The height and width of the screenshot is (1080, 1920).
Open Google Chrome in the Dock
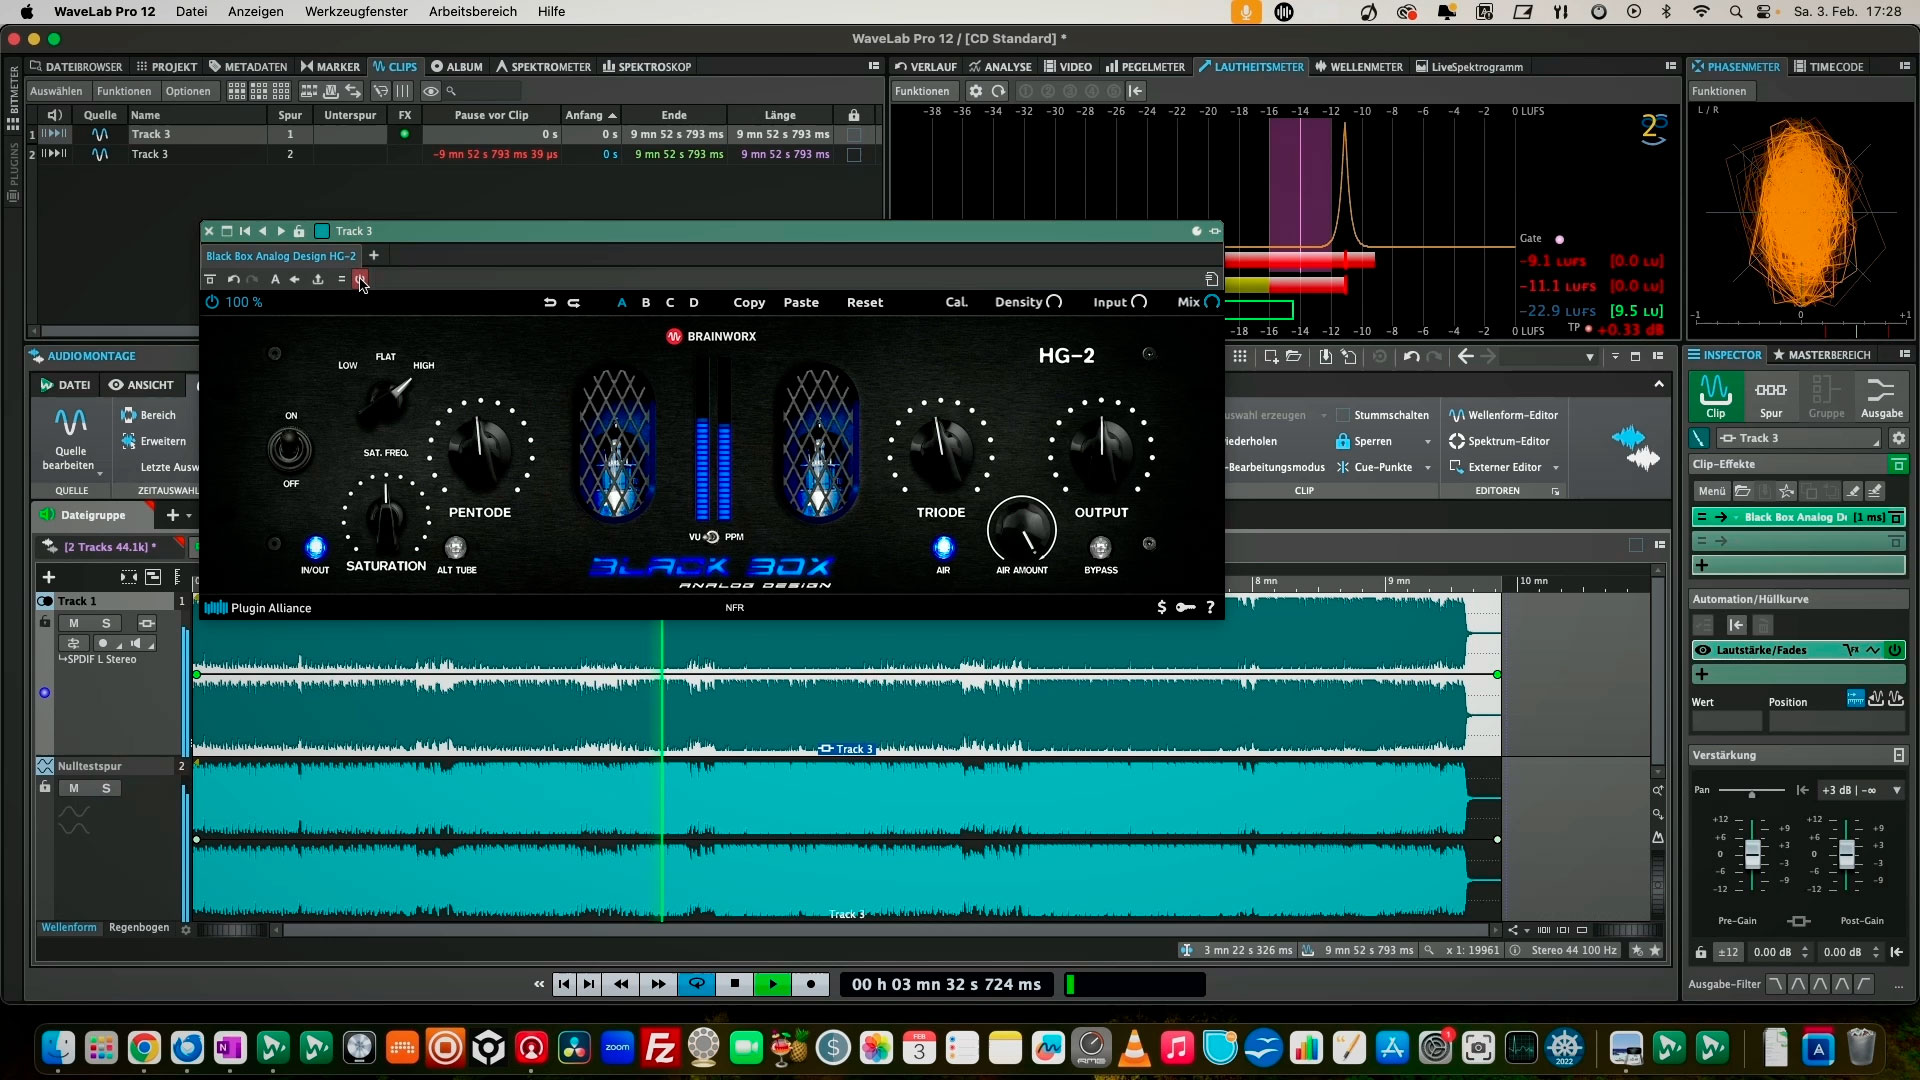(x=144, y=1048)
